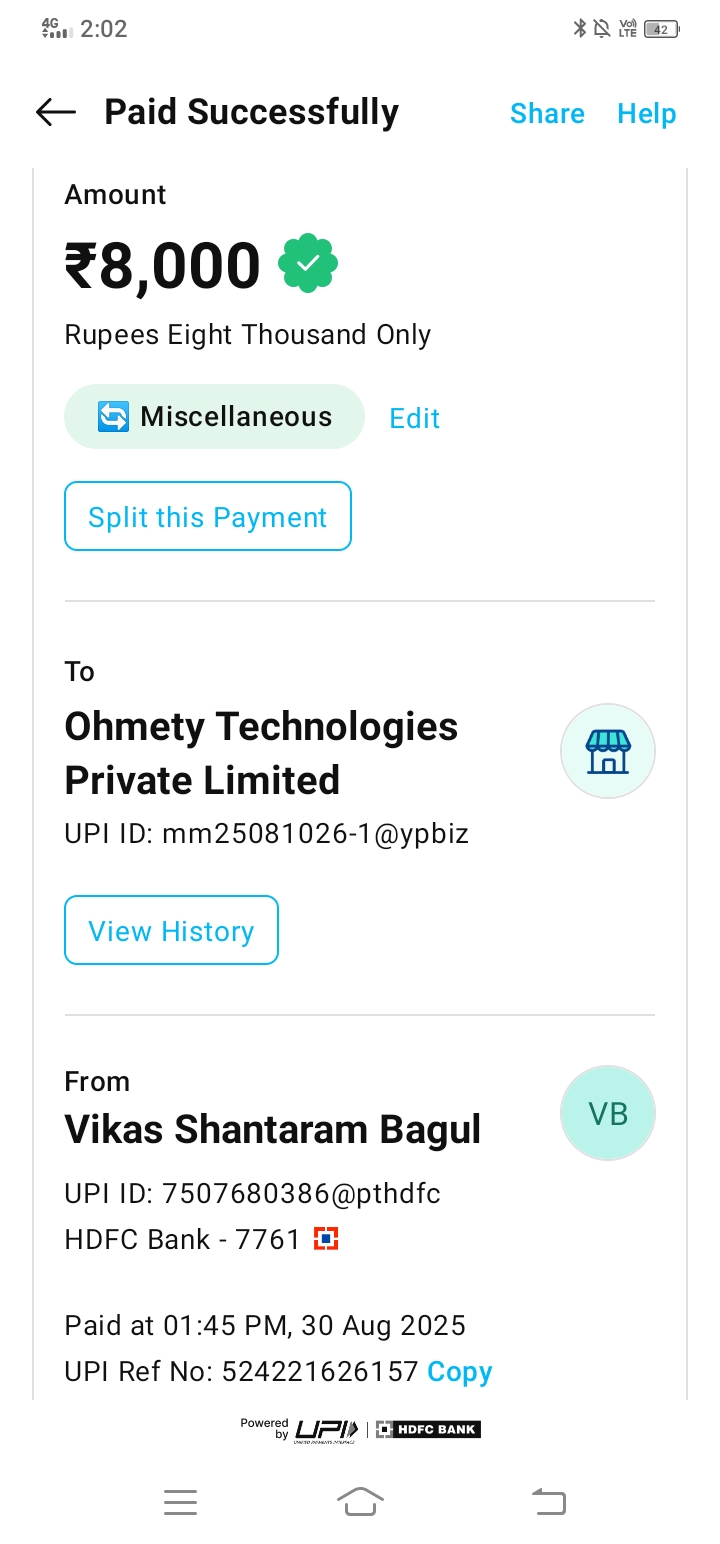
Task: Tap the merchant store icon
Action: 608,751
